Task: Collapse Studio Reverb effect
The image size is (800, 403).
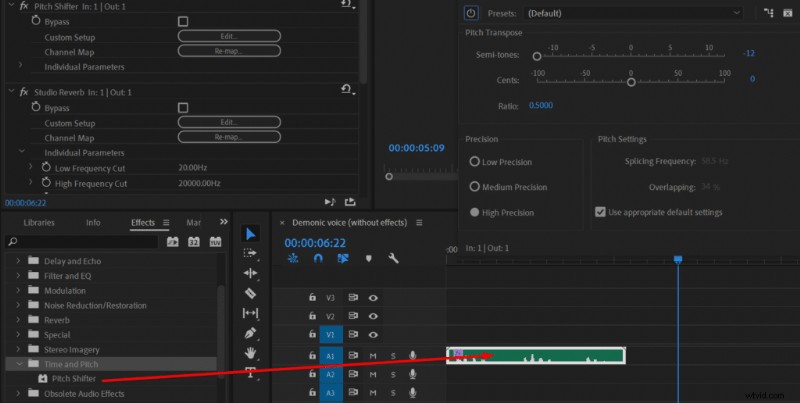Action: click(x=11, y=91)
